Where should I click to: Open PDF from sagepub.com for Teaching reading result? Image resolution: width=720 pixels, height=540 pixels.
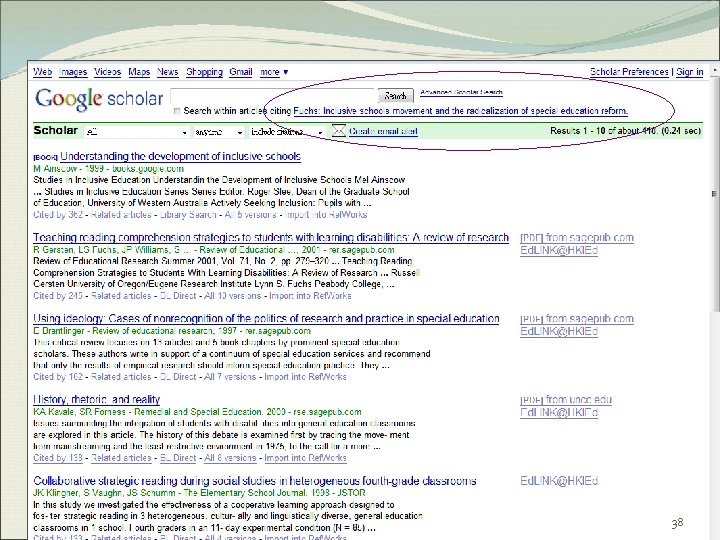[x=577, y=238]
